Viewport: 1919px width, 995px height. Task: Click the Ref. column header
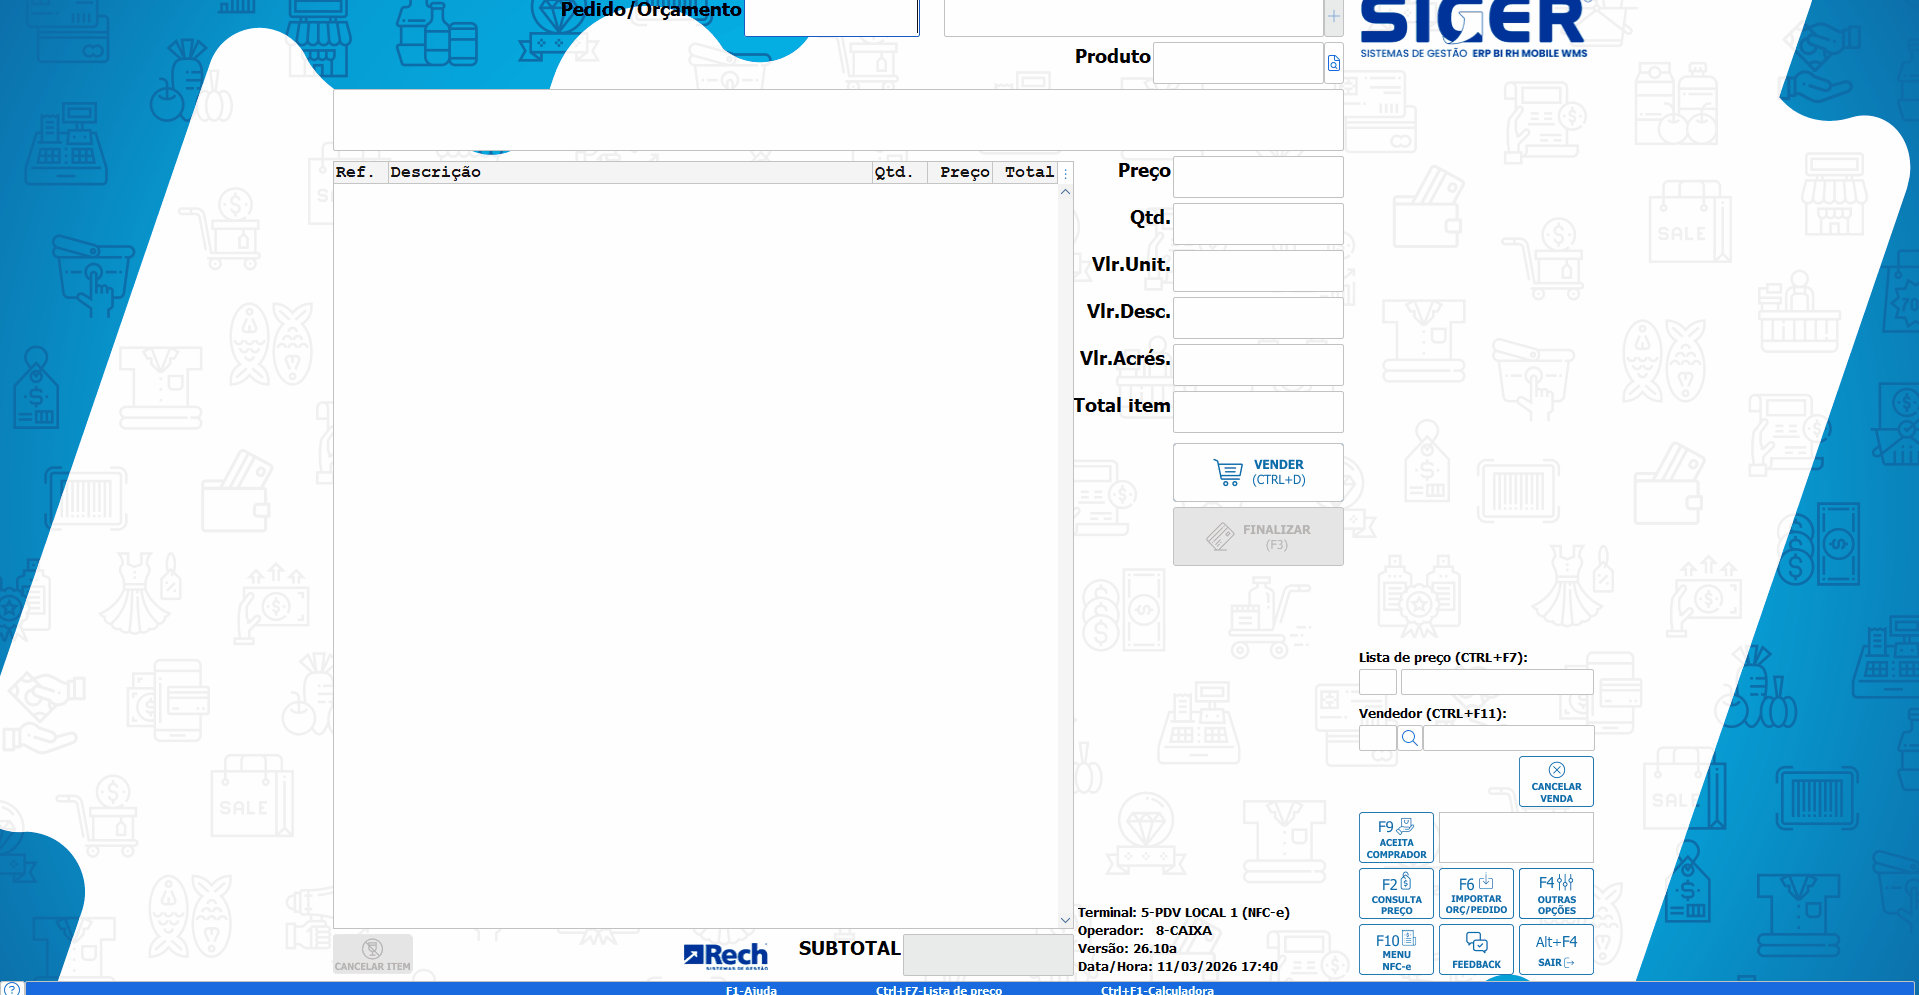pyautogui.click(x=360, y=173)
